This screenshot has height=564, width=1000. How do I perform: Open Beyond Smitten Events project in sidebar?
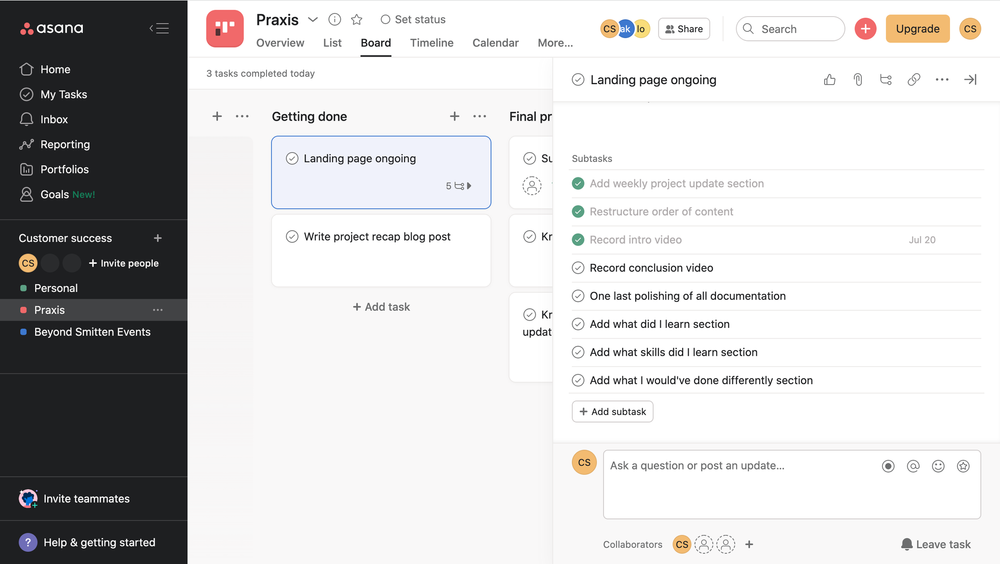pos(92,332)
